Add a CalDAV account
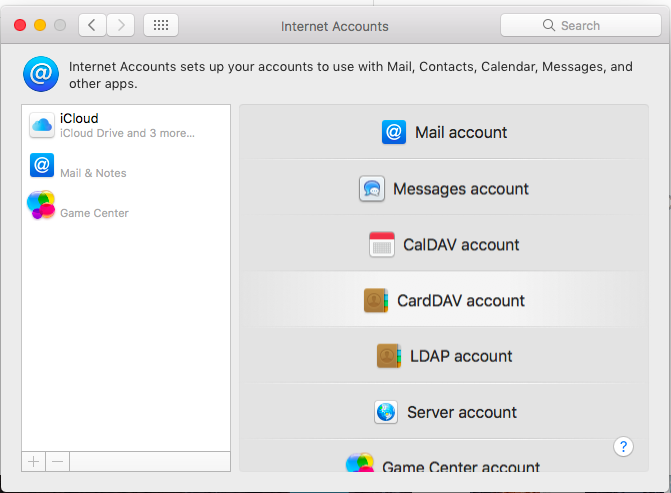Viewport: 671px width, 493px height. 444,245
